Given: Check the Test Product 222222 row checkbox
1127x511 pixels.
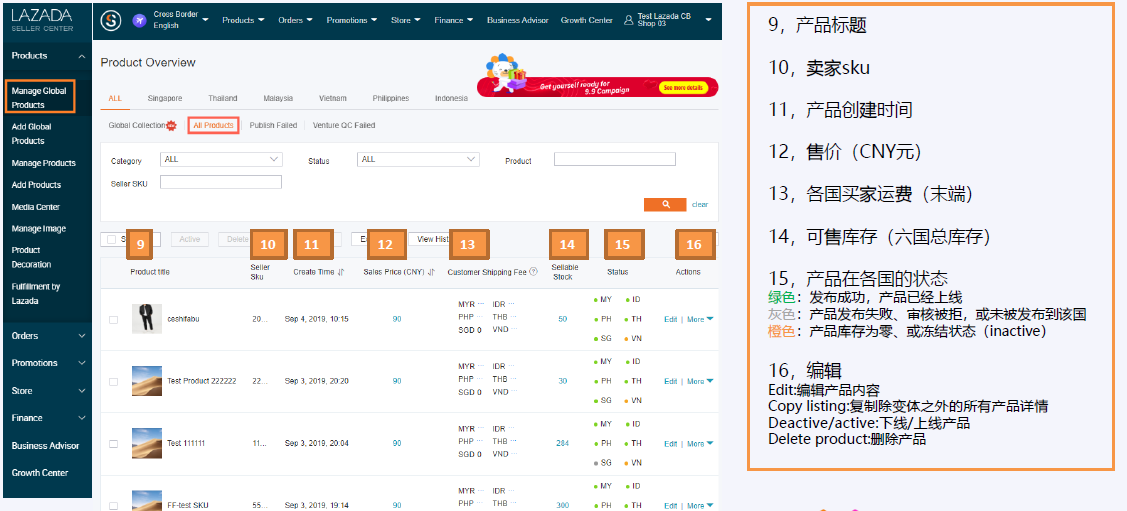Looking at the screenshot, I should 114,382.
